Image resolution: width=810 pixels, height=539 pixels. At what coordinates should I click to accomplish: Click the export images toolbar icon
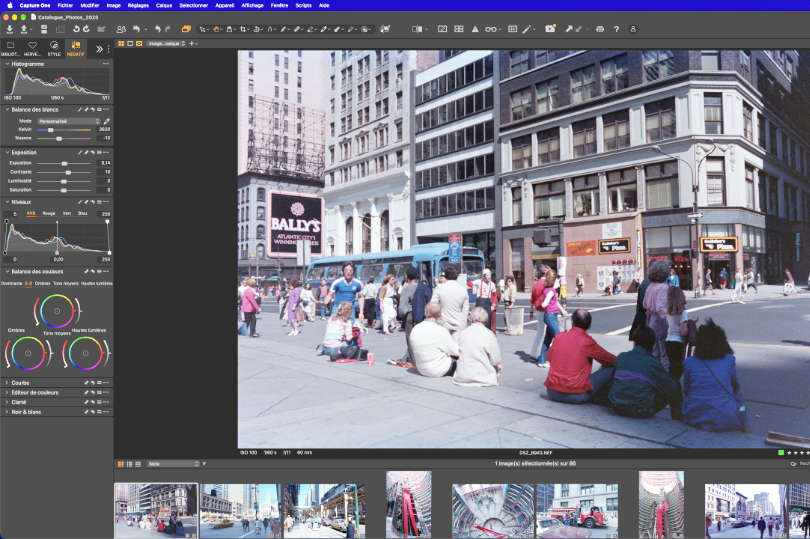[23, 29]
